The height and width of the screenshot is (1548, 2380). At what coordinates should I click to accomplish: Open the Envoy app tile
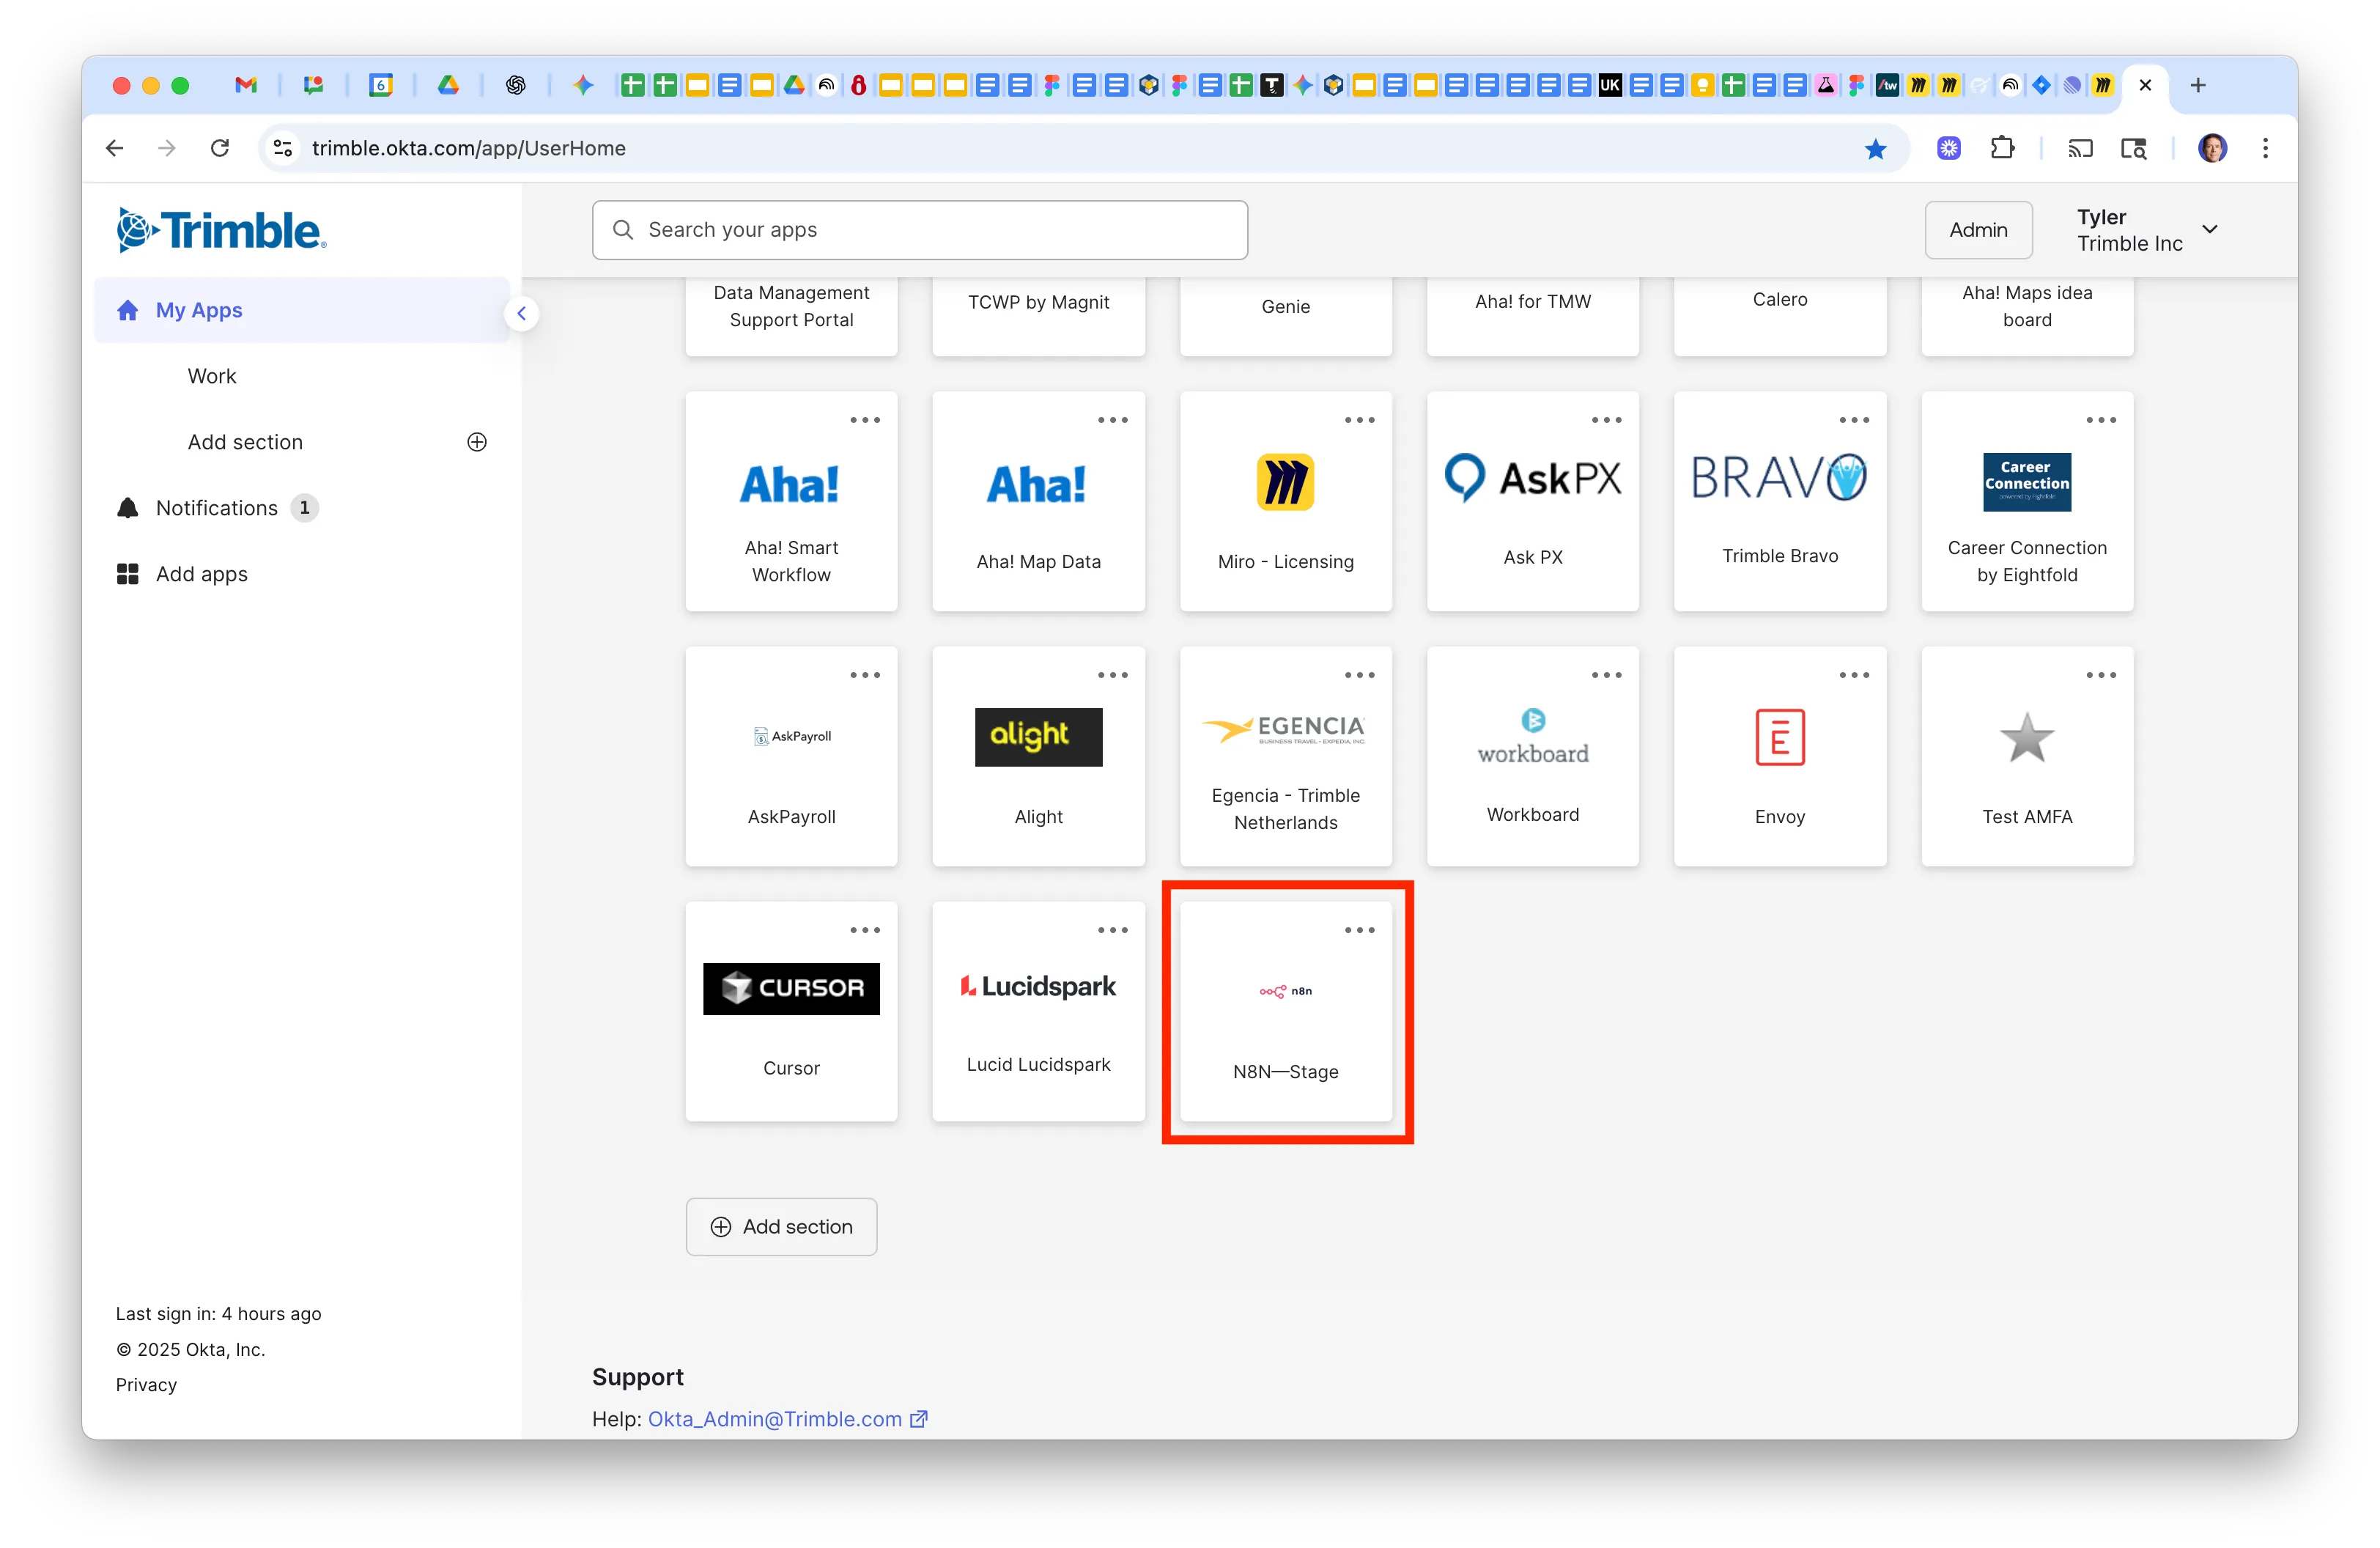(1780, 756)
